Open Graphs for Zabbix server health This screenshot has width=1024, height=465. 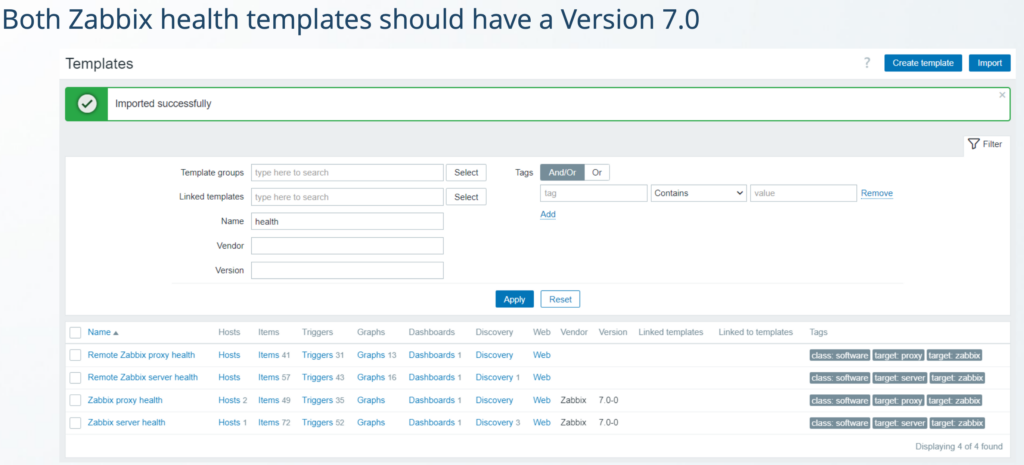(x=371, y=422)
